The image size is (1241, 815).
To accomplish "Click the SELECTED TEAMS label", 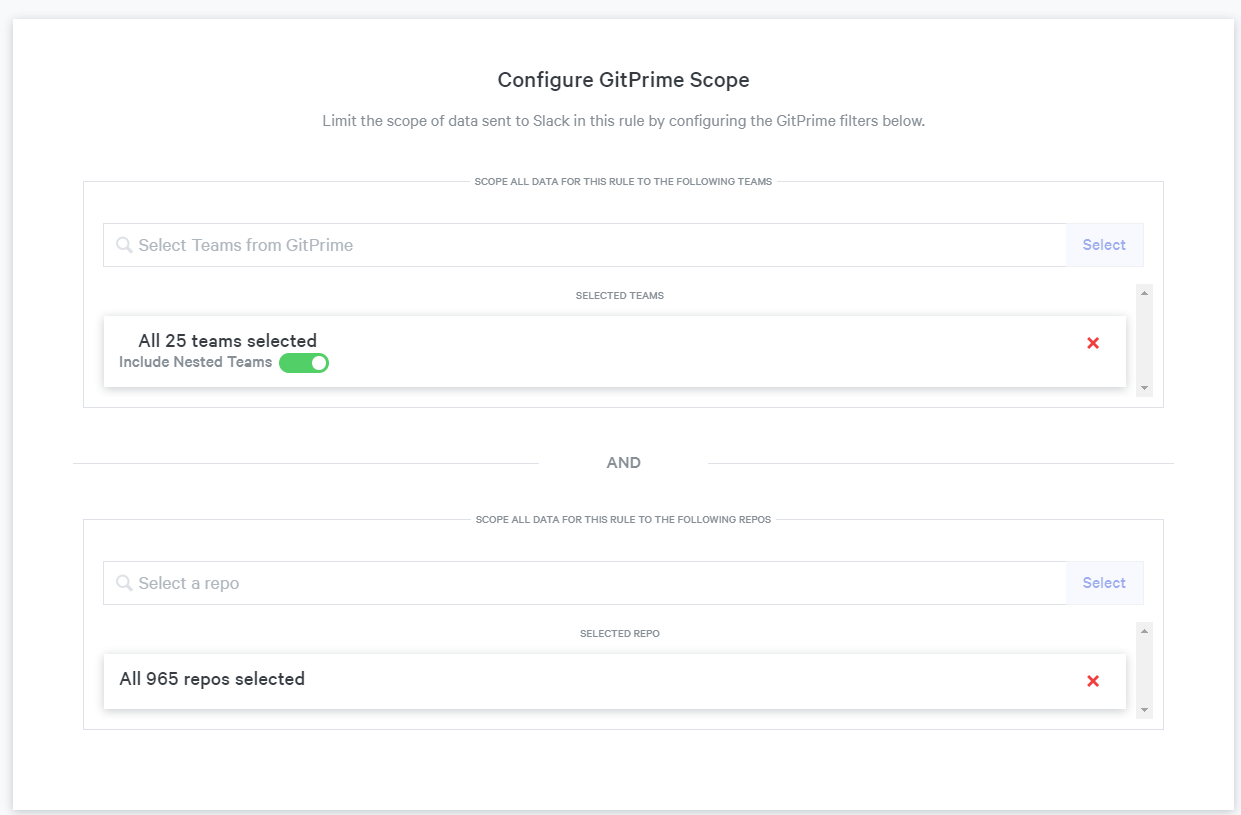I will 620,296.
